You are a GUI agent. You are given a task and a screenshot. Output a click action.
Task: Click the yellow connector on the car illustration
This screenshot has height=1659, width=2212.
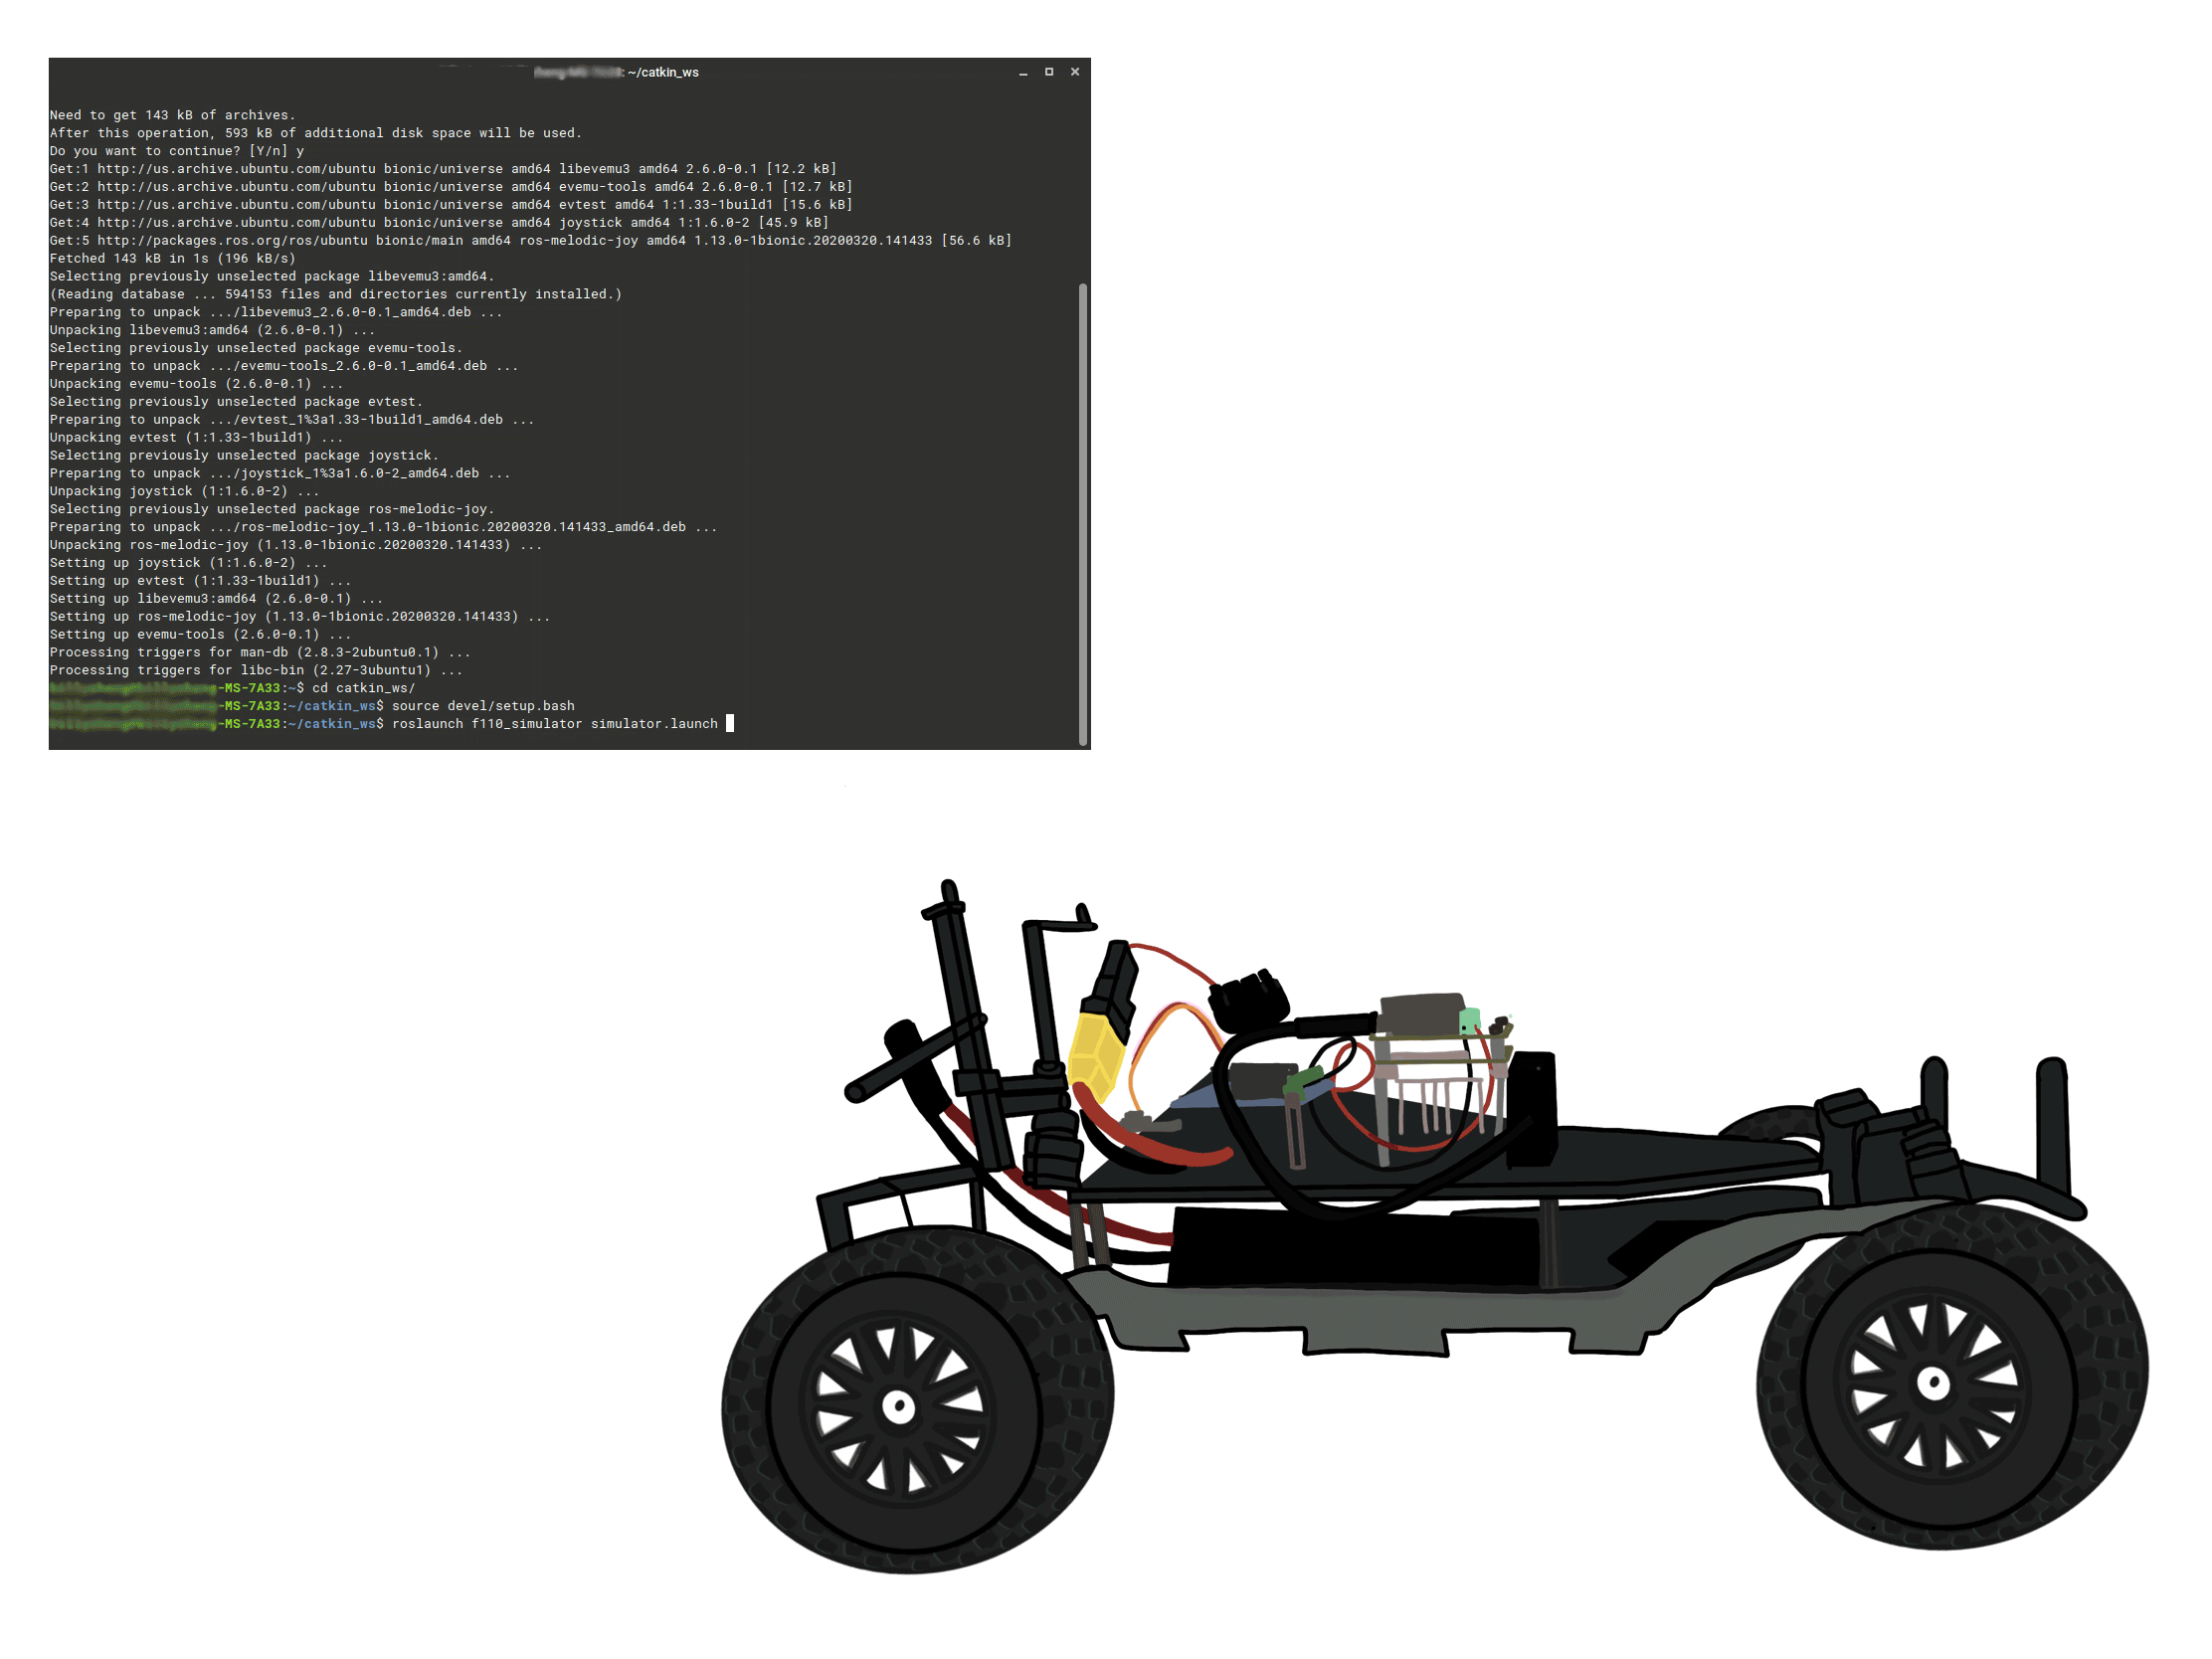click(x=1096, y=1055)
